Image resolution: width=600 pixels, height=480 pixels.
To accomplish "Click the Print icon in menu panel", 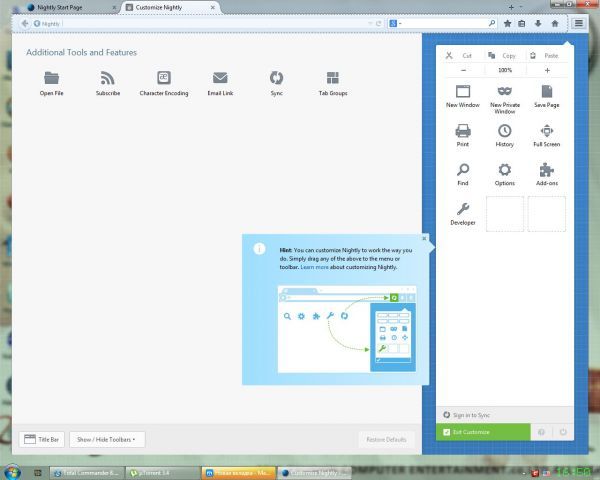I will coord(463,131).
